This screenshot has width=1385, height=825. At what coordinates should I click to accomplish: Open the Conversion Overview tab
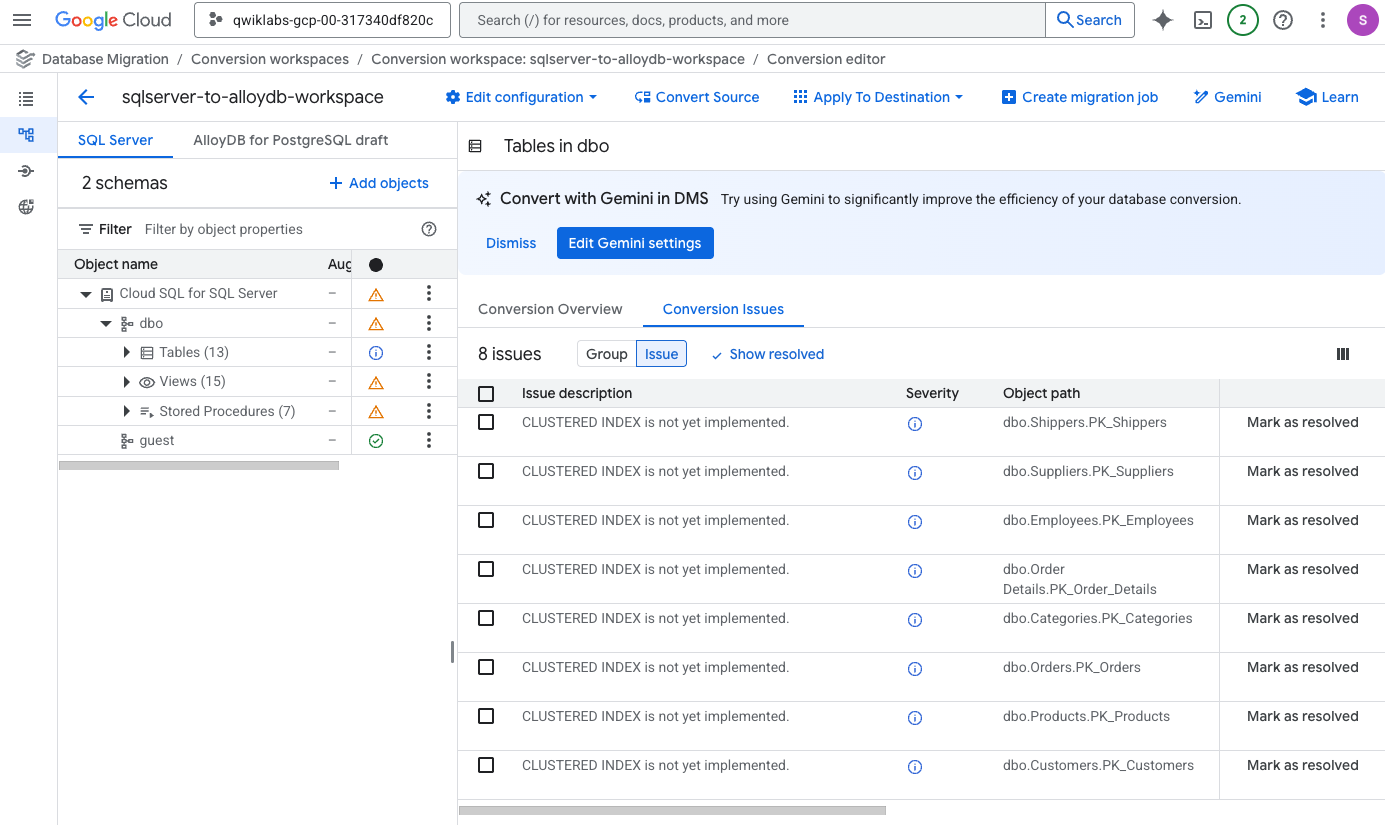pyautogui.click(x=550, y=309)
